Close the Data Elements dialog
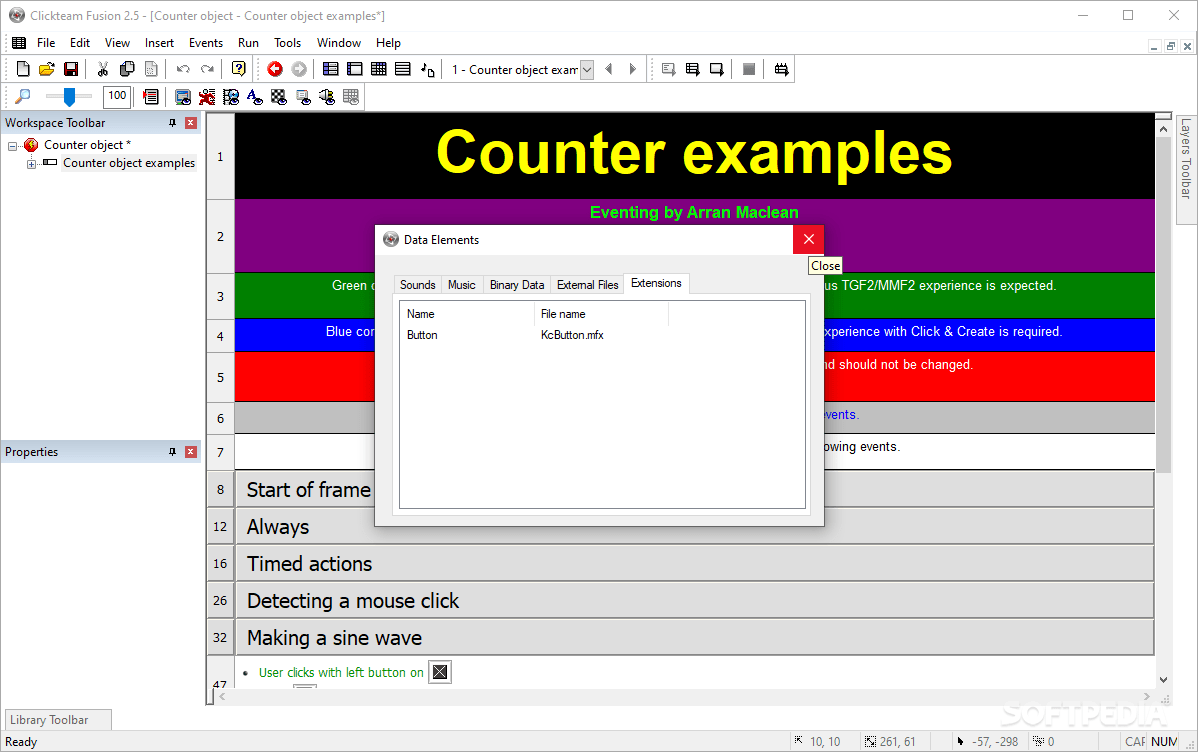This screenshot has width=1198, height=752. click(808, 239)
